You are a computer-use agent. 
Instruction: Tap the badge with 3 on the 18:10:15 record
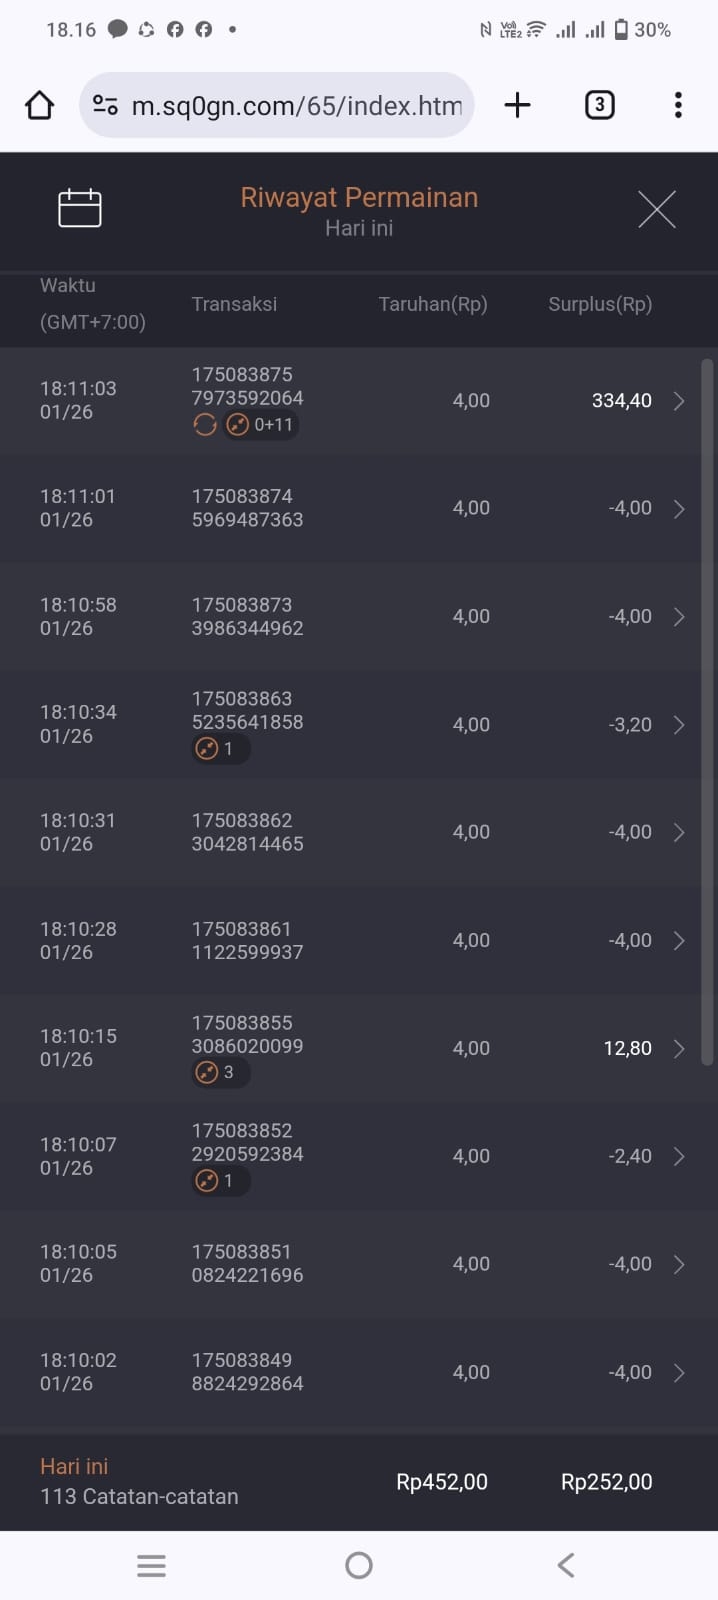pos(220,1072)
